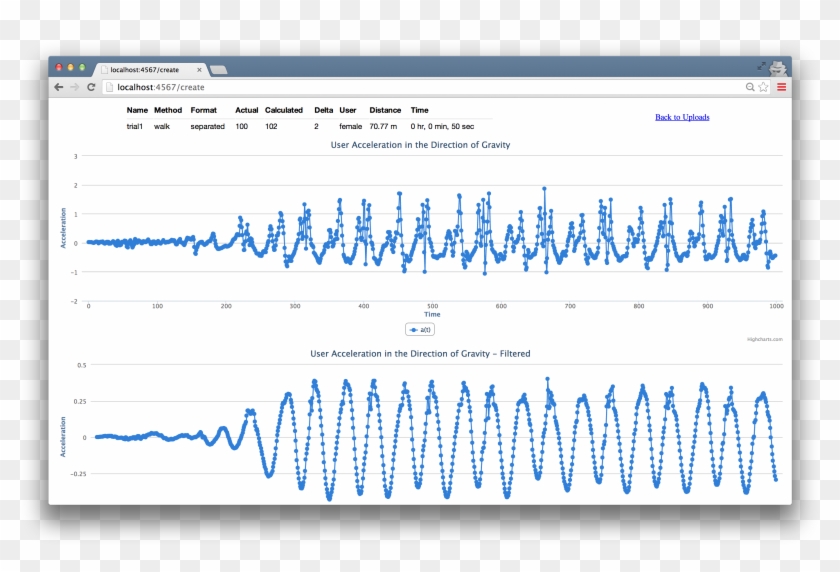Open the Highcharts.com credit link
Screen dimensions: 840x572
pyautogui.click(x=764, y=339)
